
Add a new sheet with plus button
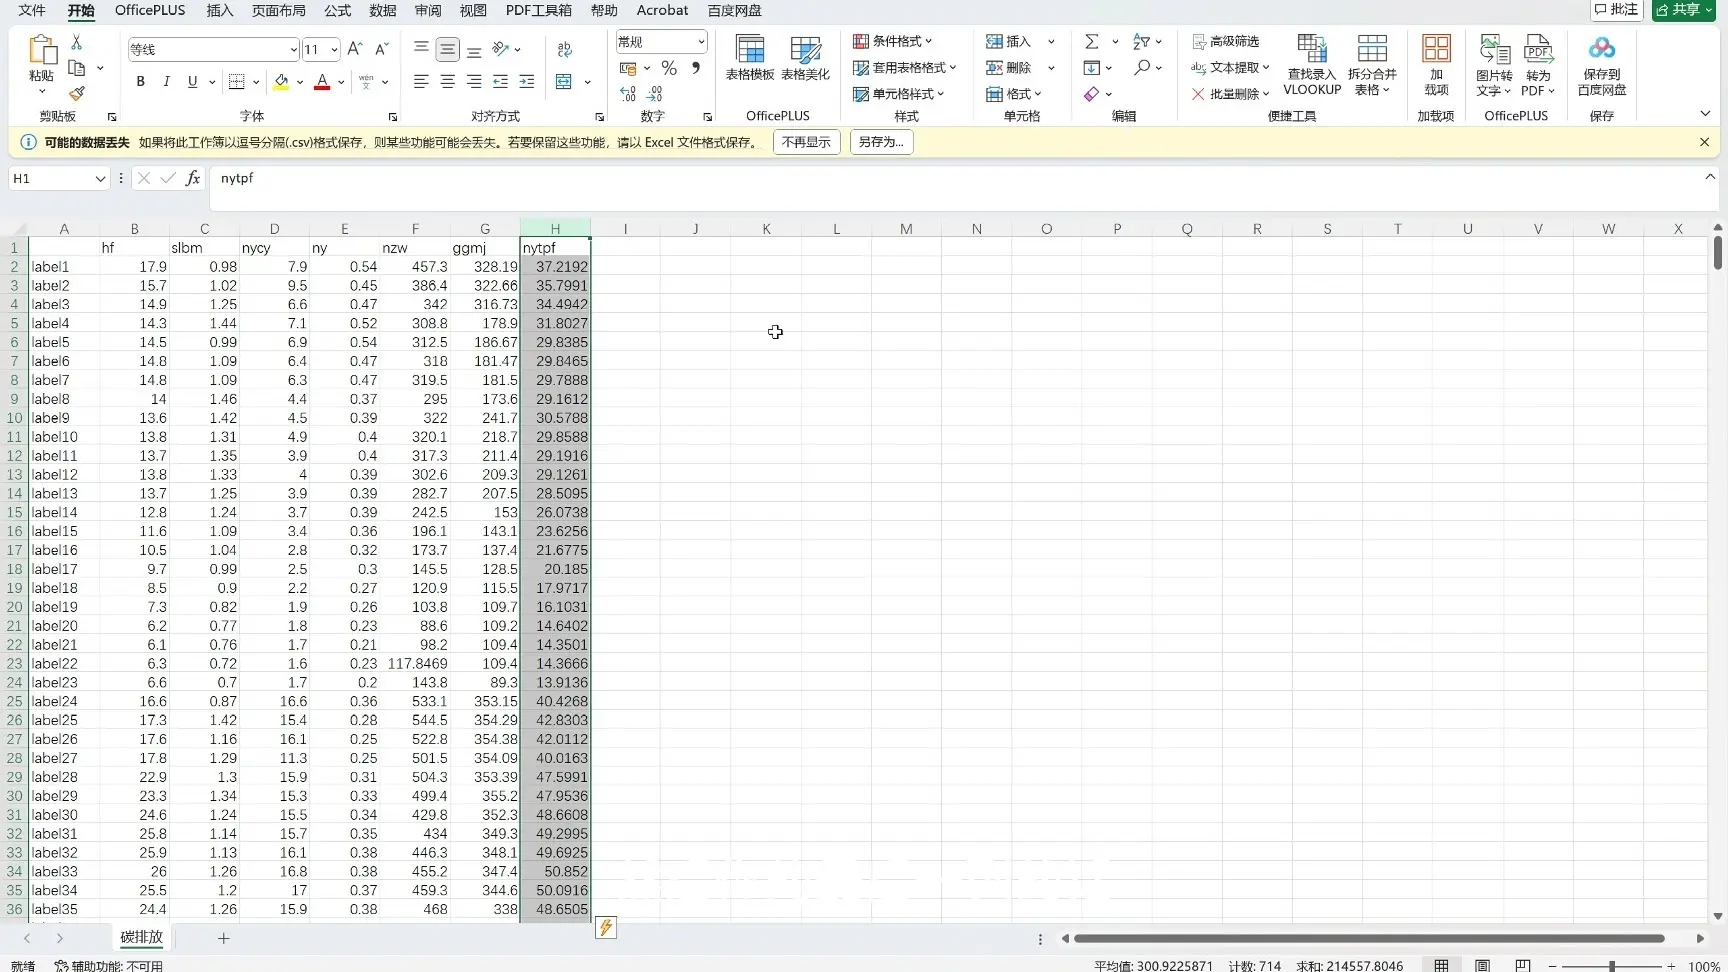(224, 938)
